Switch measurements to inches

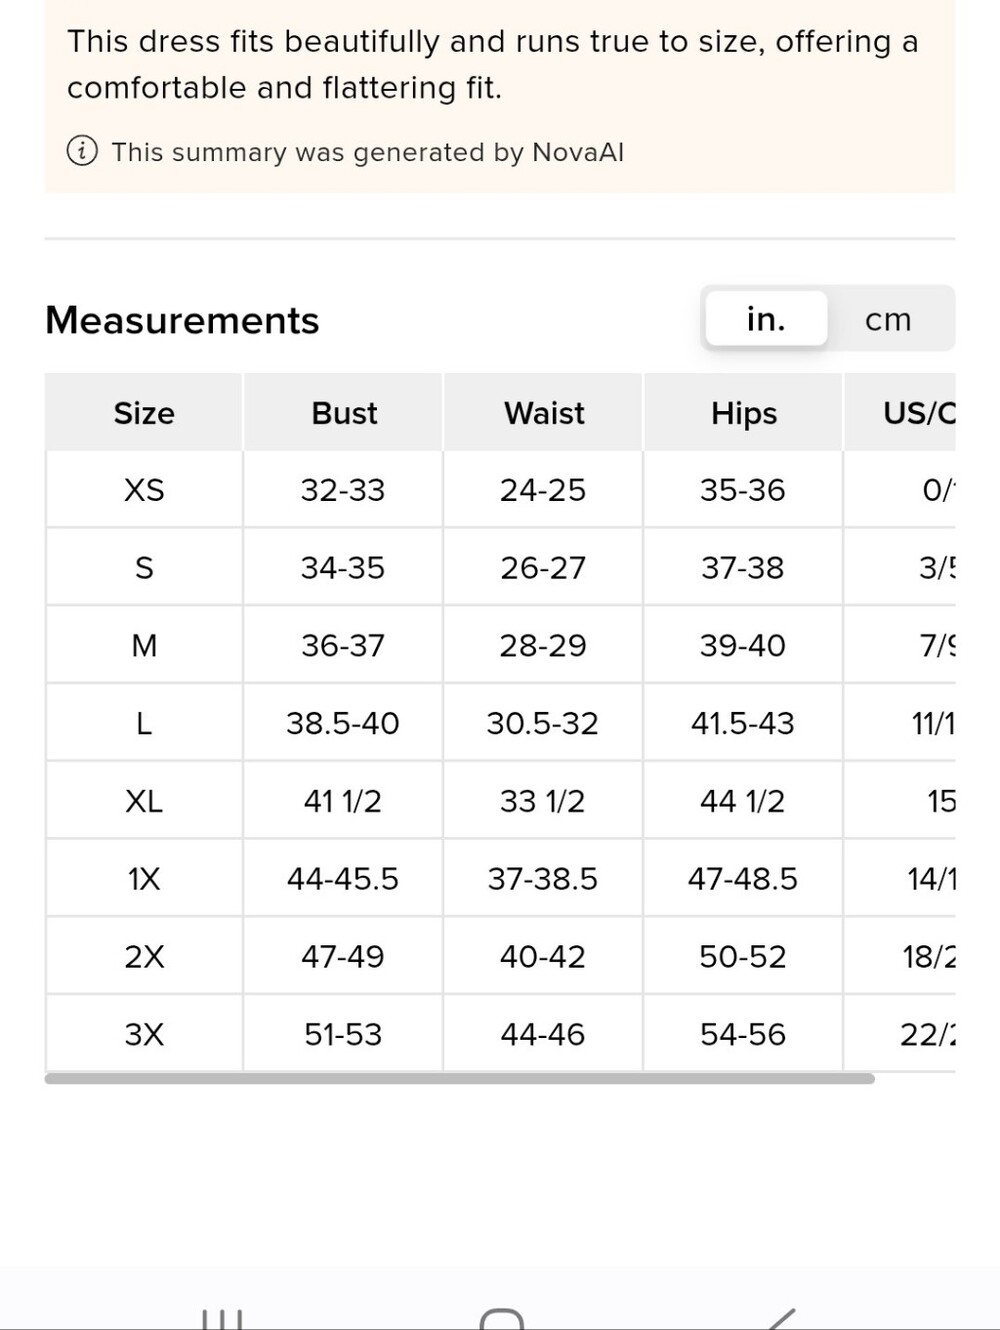(x=766, y=319)
